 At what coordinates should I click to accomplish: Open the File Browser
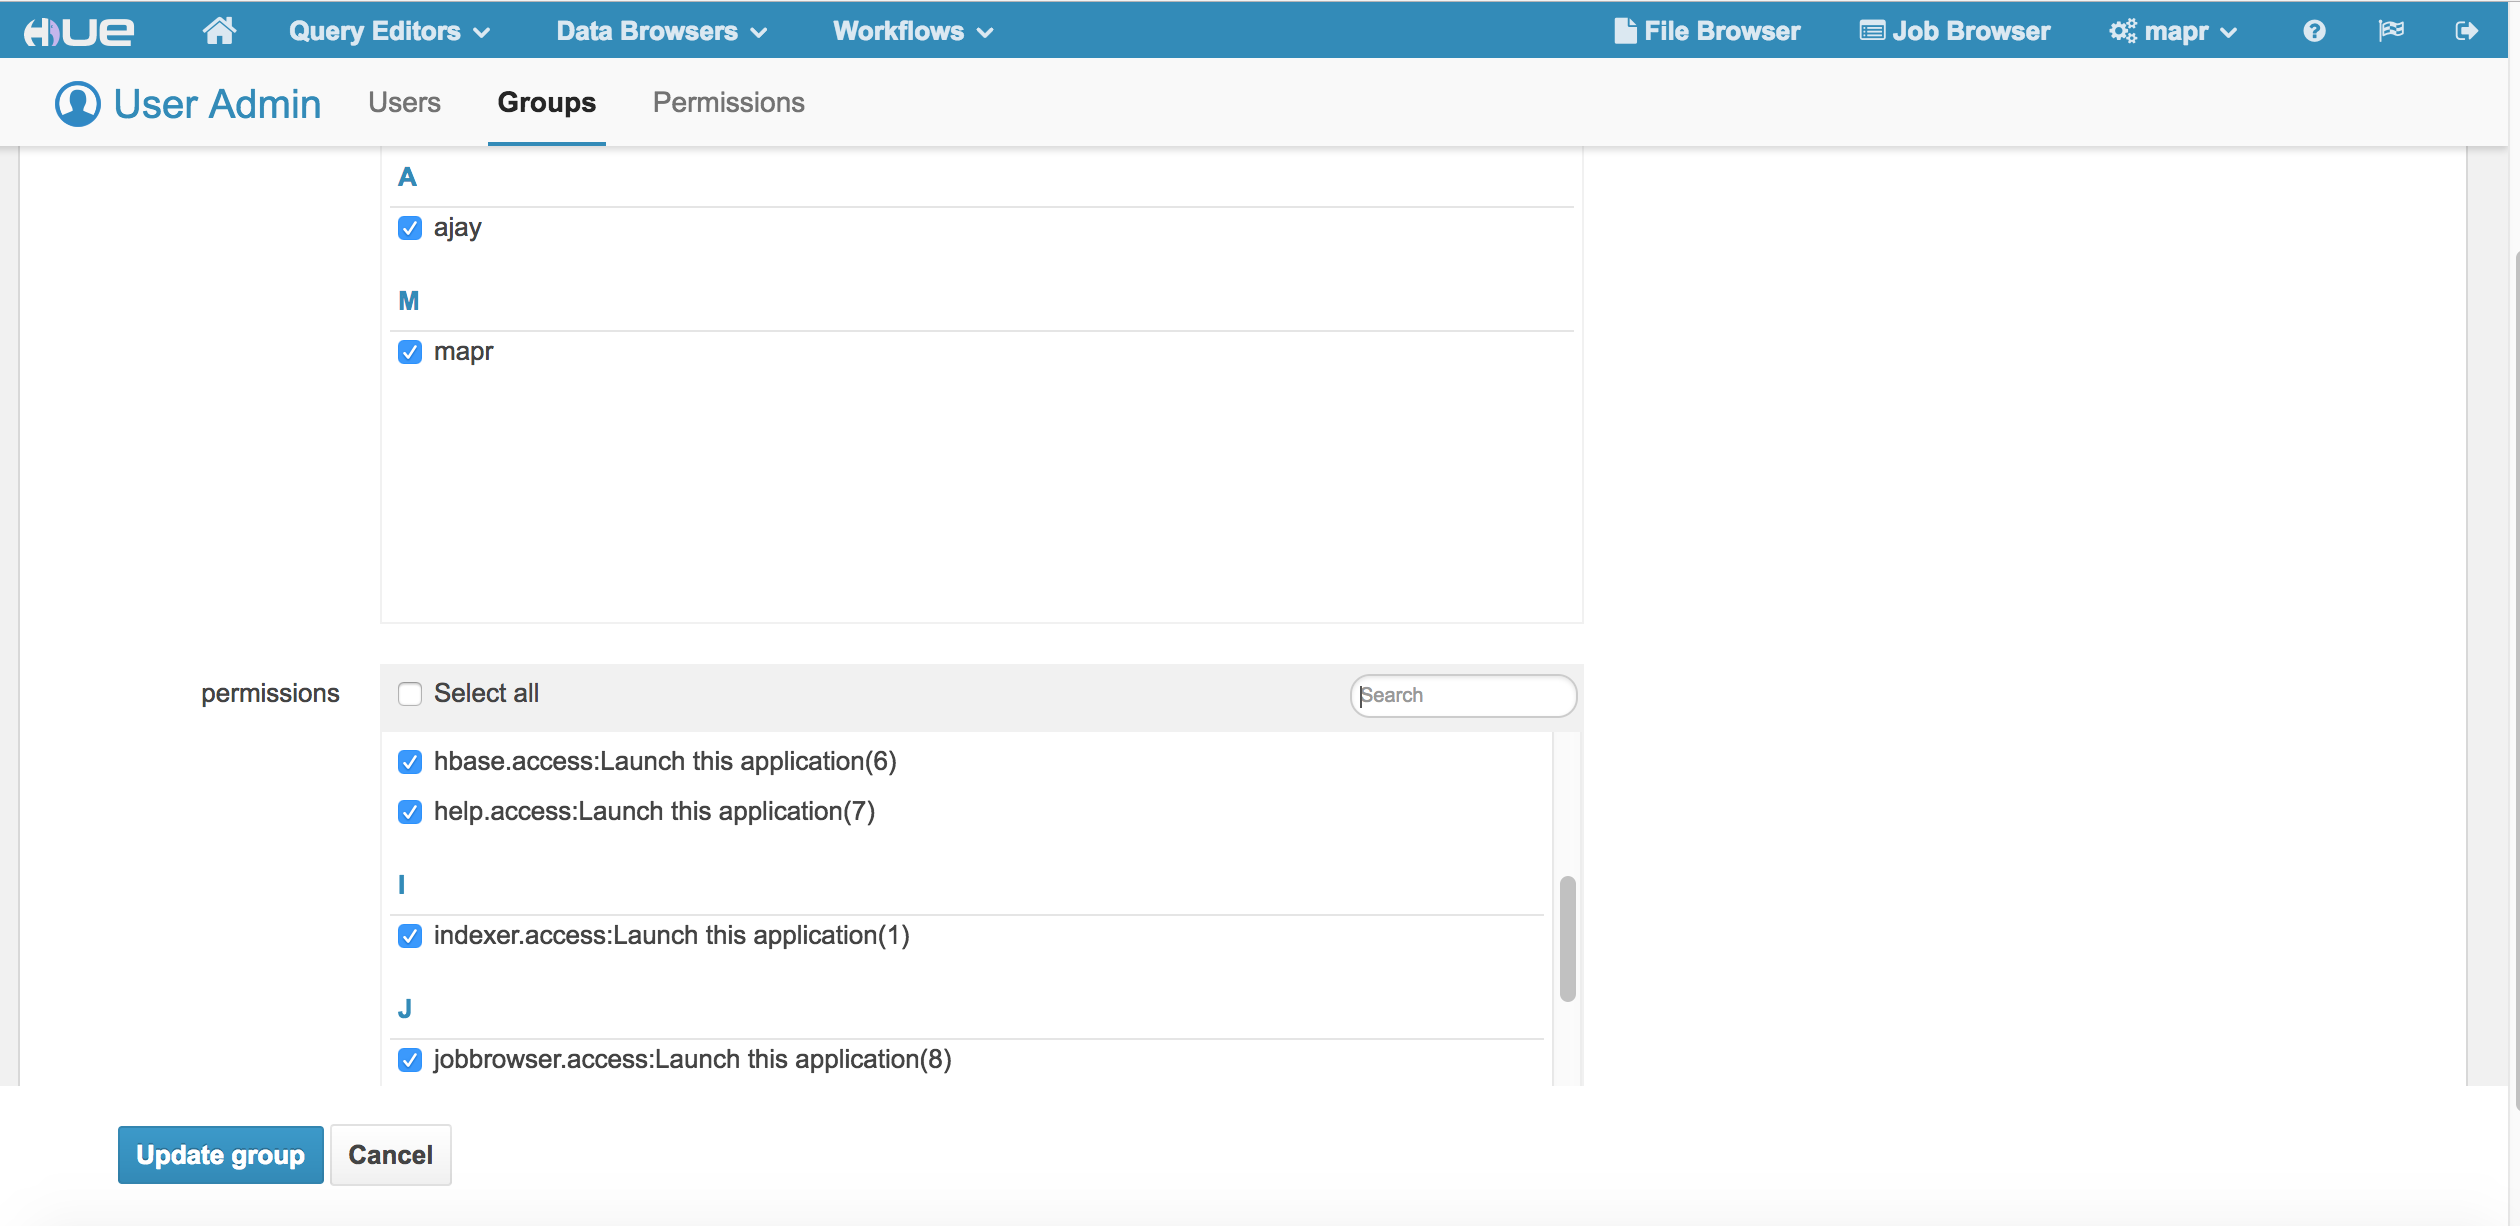1707,30
